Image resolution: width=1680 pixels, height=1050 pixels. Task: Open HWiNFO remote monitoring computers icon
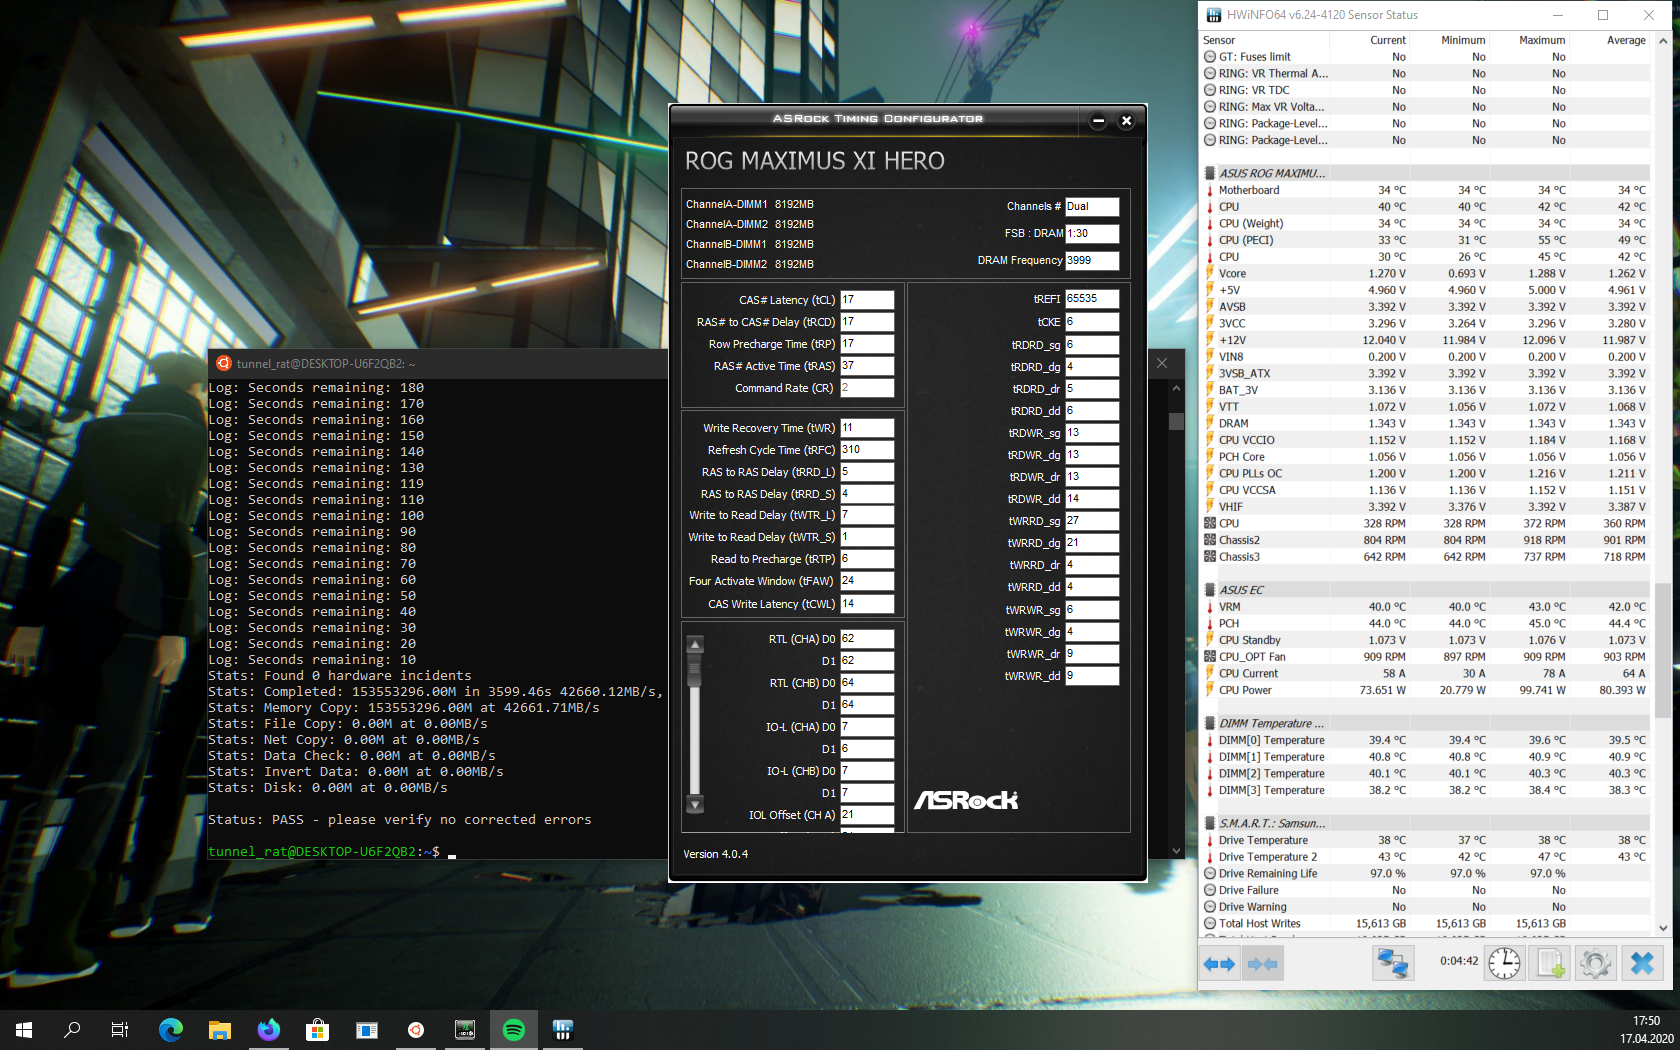coord(1392,964)
